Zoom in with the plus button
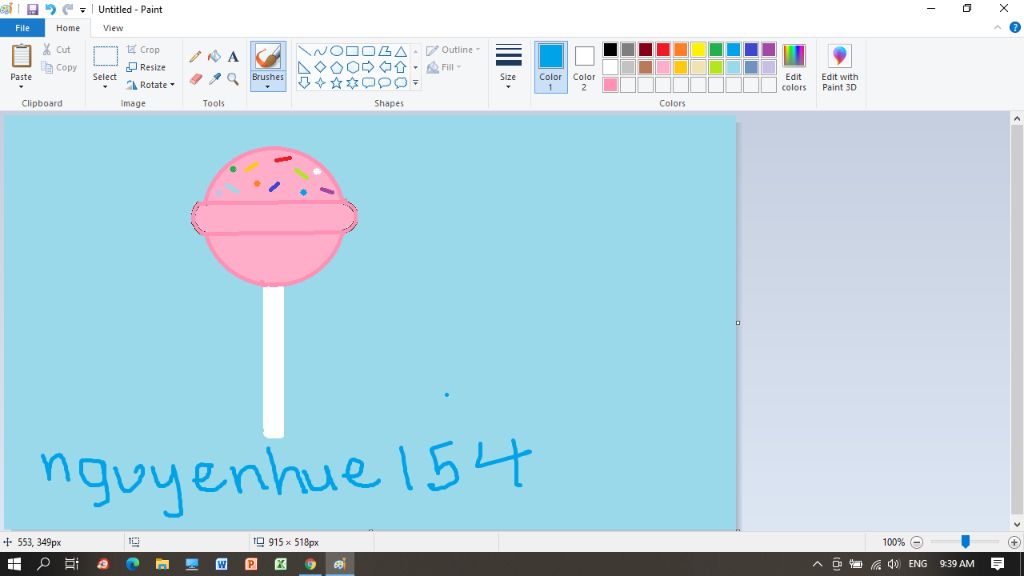This screenshot has width=1024, height=576. click(1014, 542)
